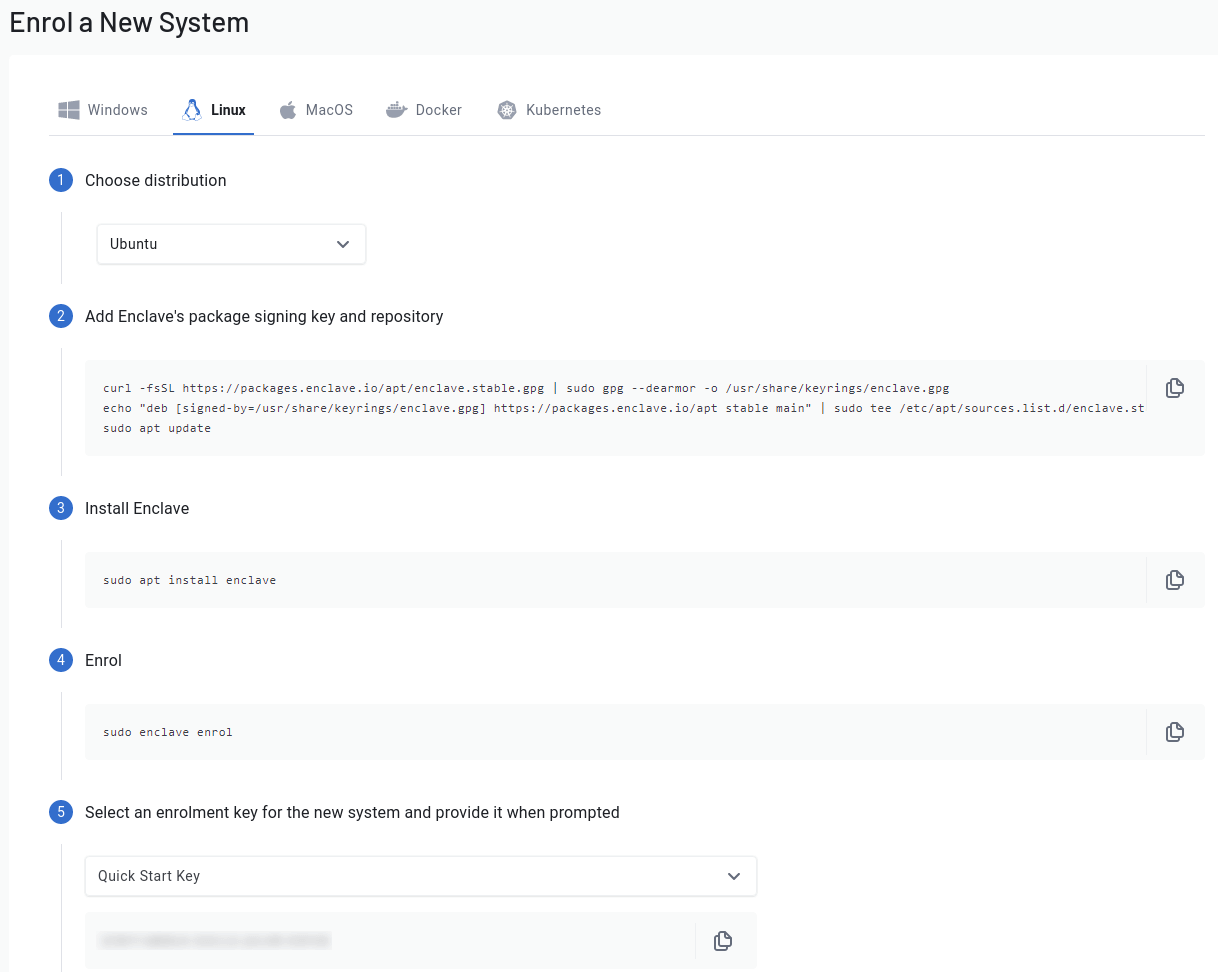The width and height of the screenshot is (1218, 972).
Task: Click the Windows logo icon
Action: pos(69,110)
